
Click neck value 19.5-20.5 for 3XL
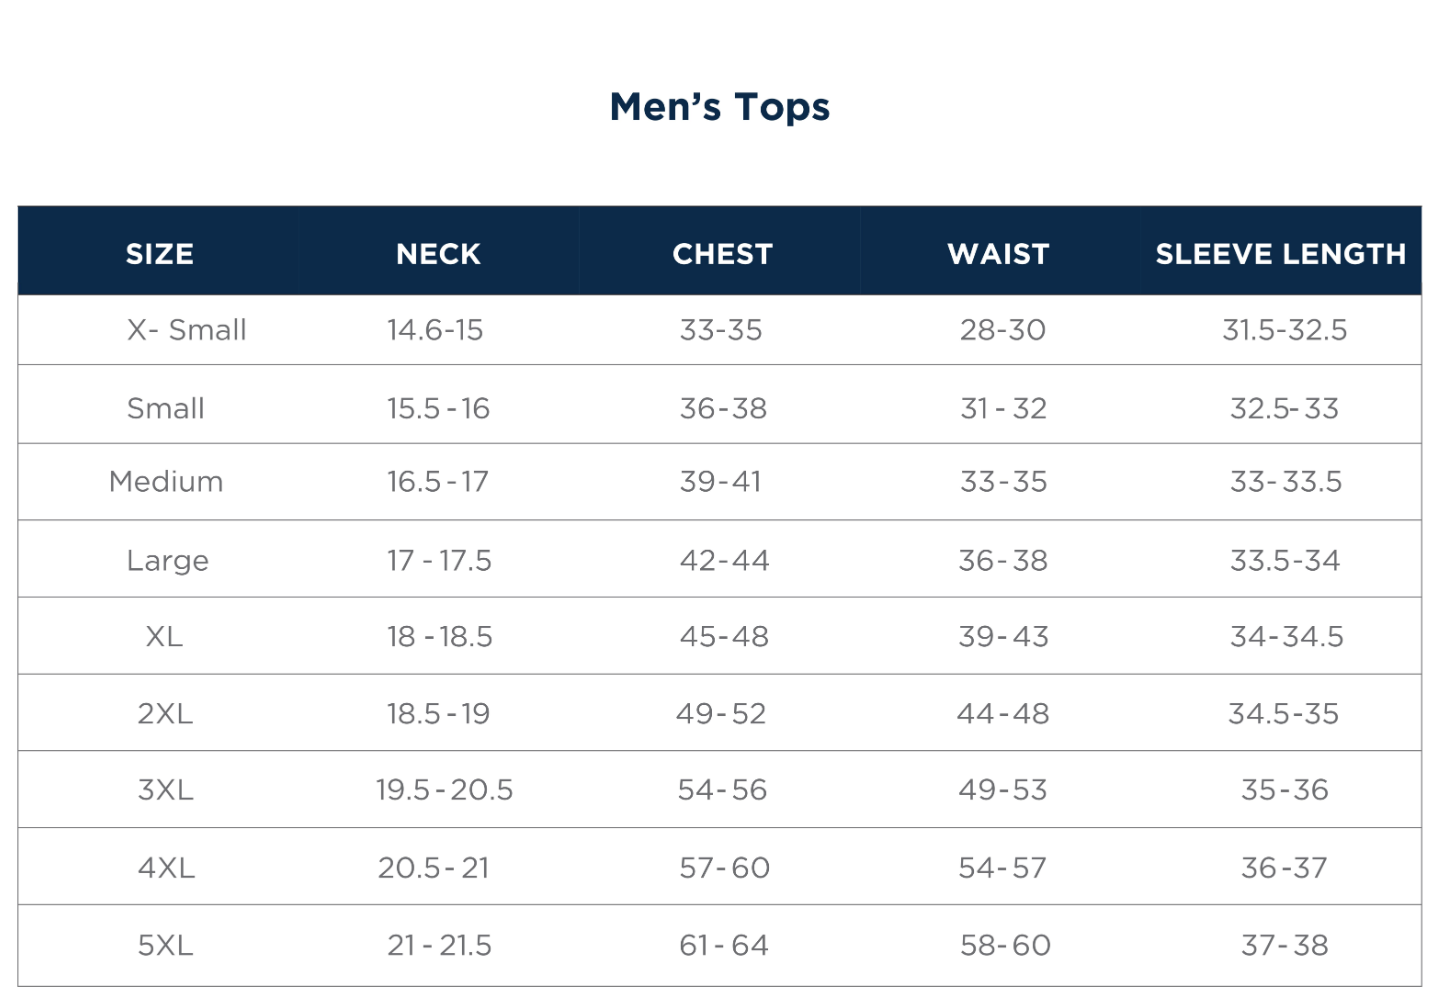click(444, 790)
